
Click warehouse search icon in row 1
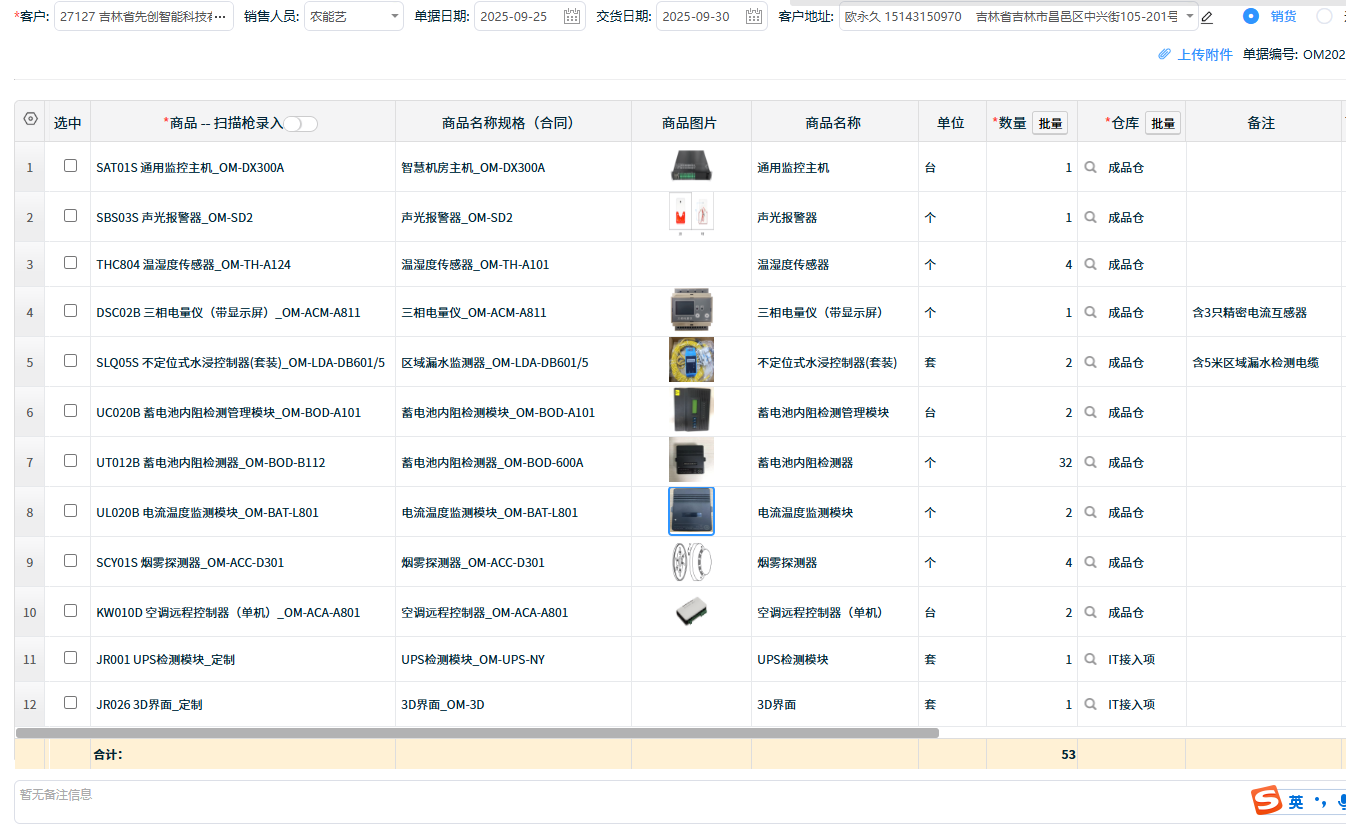click(x=1091, y=168)
